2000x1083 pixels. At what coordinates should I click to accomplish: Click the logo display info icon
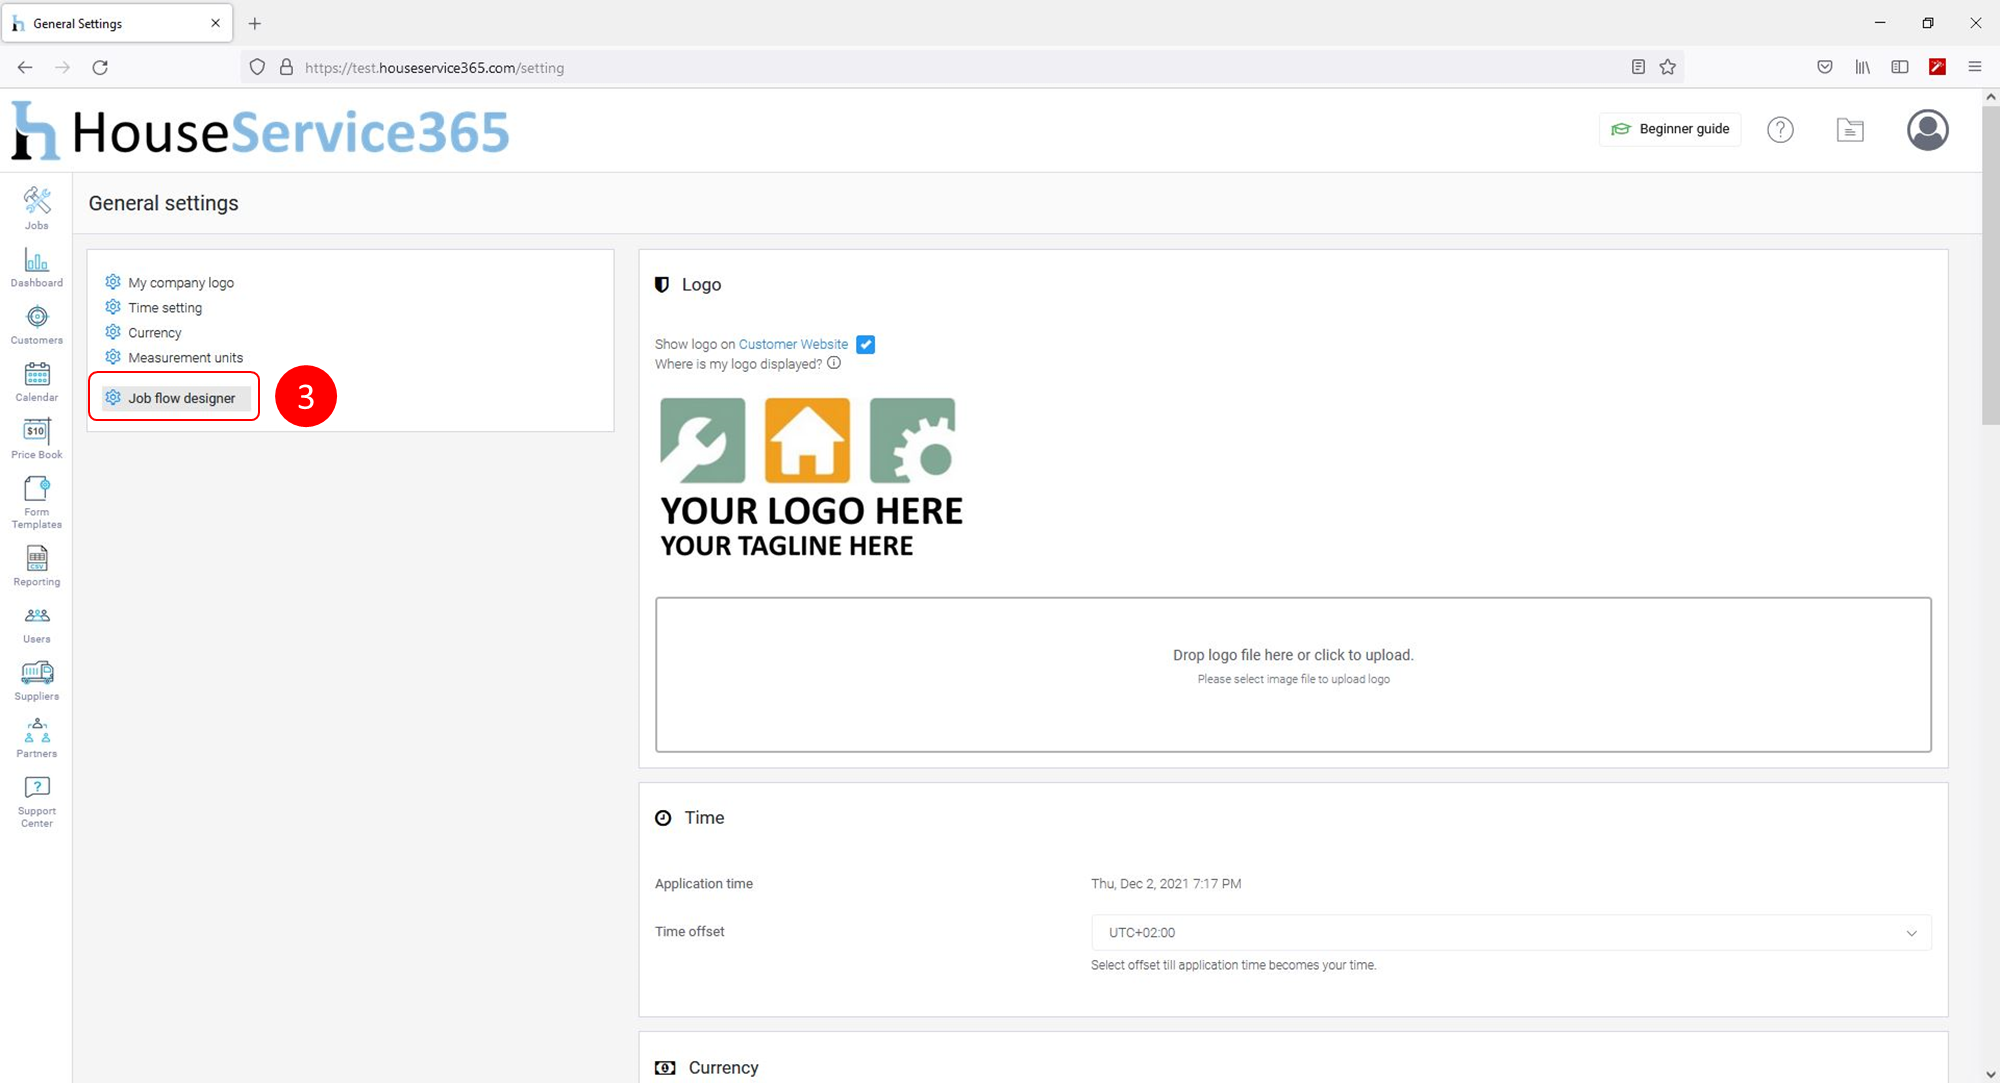click(x=834, y=363)
